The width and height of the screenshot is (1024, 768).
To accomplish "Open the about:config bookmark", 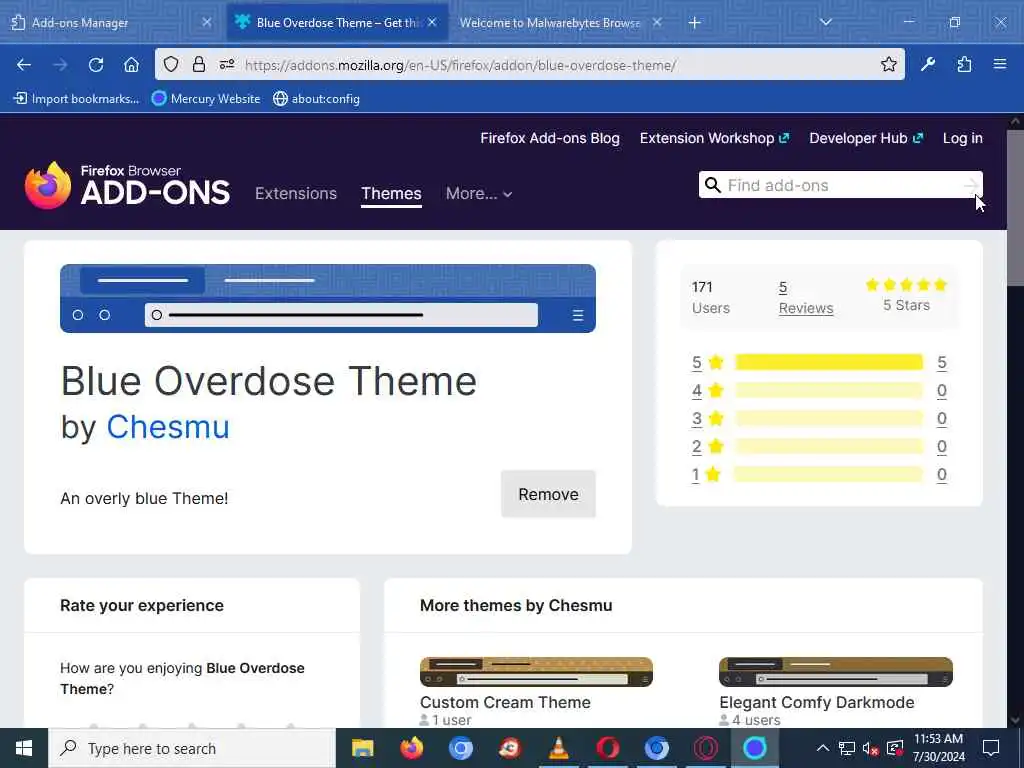I will pyautogui.click(x=316, y=99).
